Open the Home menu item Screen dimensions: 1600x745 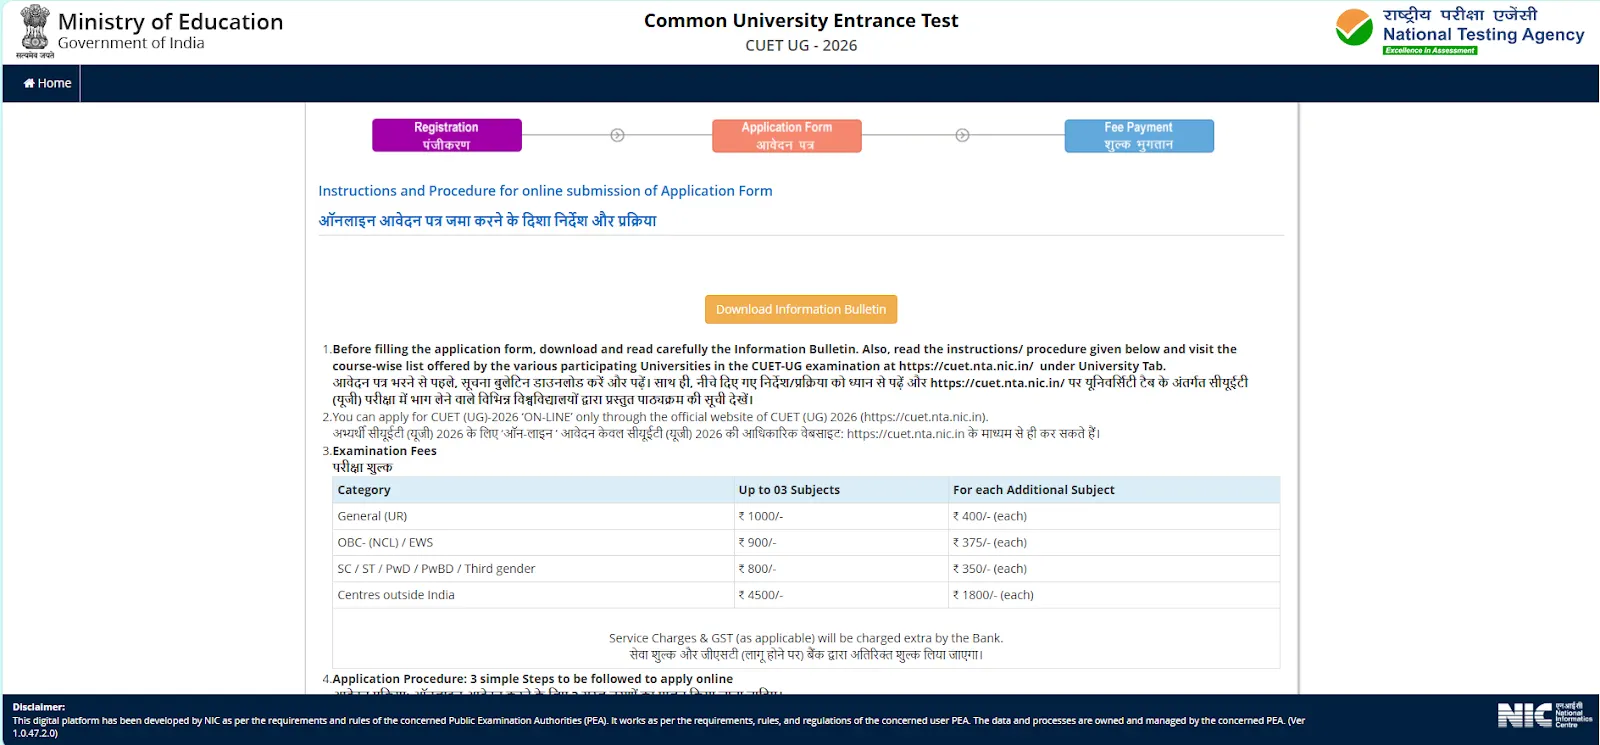(x=47, y=83)
